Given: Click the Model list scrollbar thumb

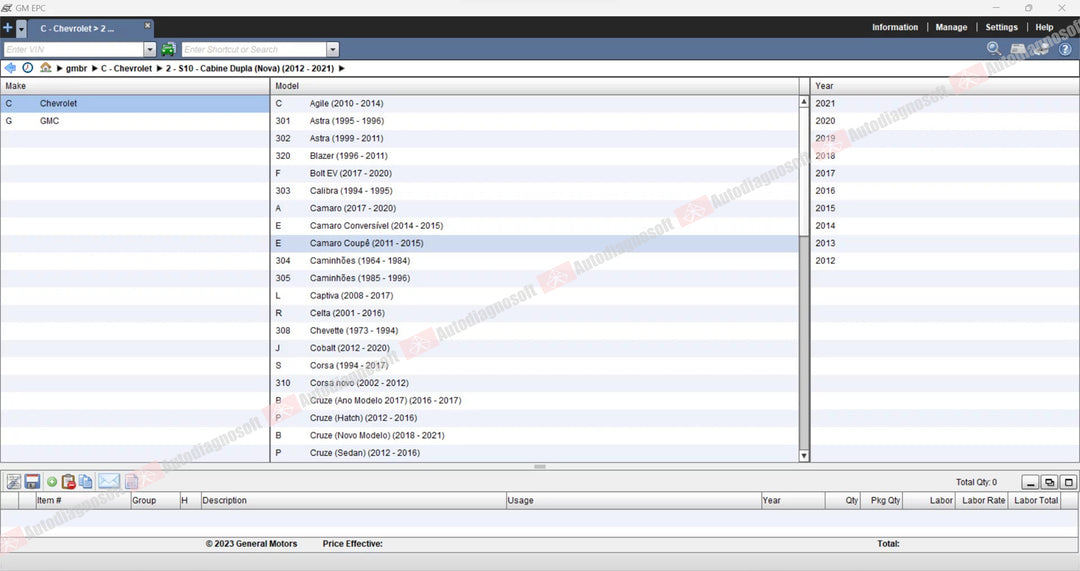Looking at the screenshot, I should [x=804, y=171].
